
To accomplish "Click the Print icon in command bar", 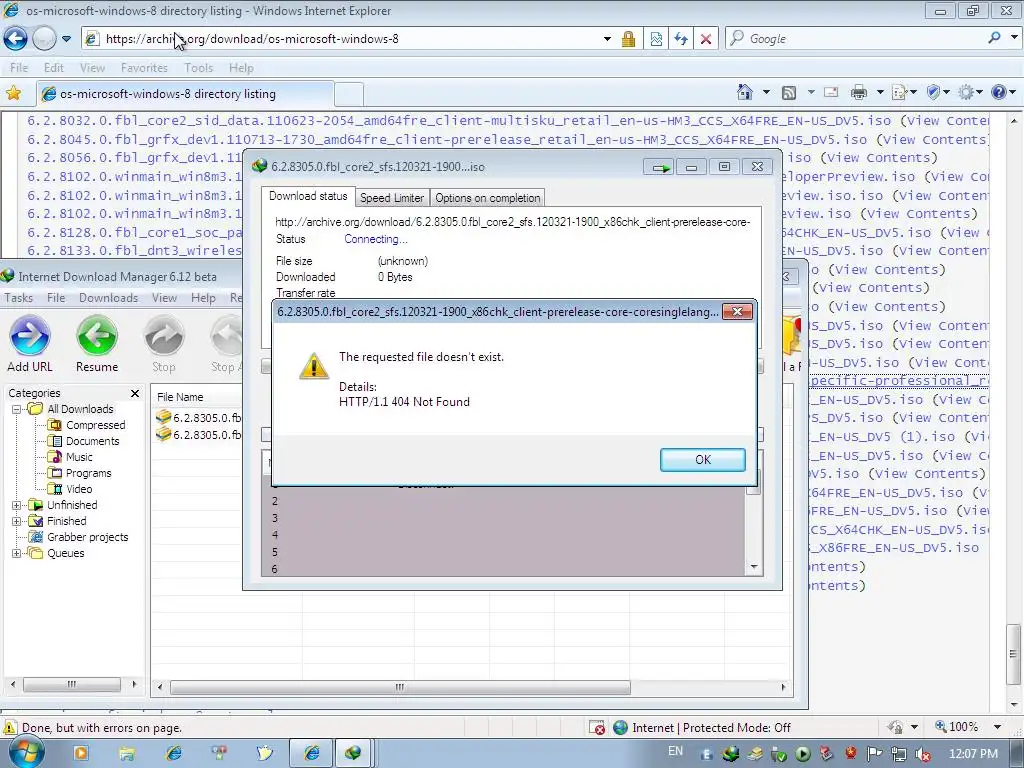I will [x=859, y=93].
